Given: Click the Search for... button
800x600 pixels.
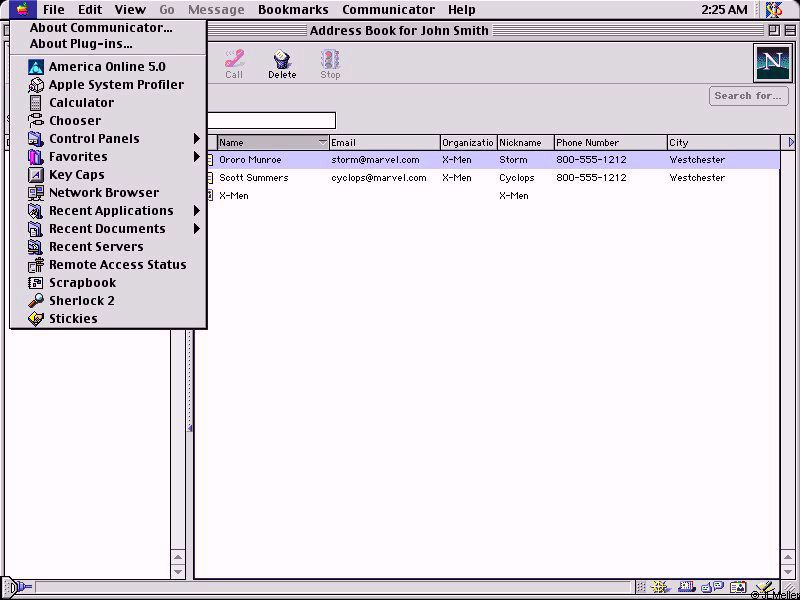Looking at the screenshot, I should 747,96.
